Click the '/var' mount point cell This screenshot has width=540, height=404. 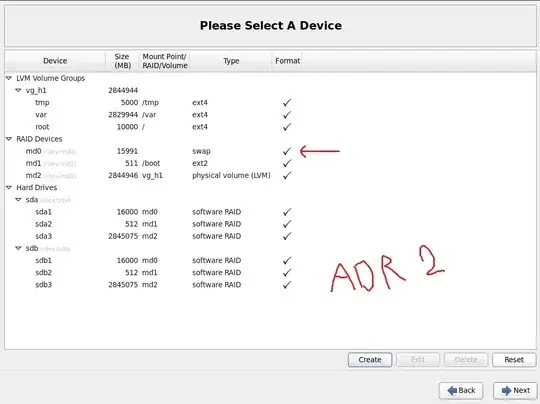click(149, 115)
